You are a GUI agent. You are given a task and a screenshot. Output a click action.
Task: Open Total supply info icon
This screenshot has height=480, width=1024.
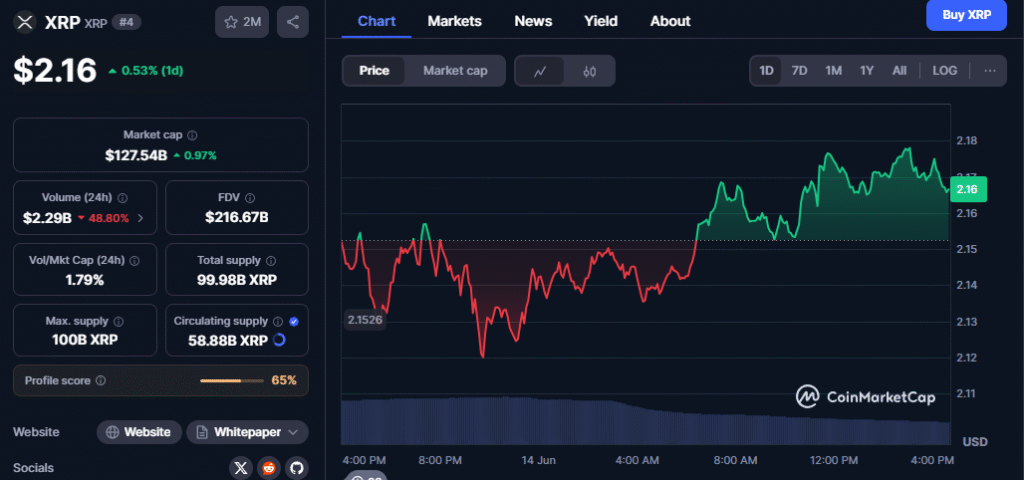(271, 261)
